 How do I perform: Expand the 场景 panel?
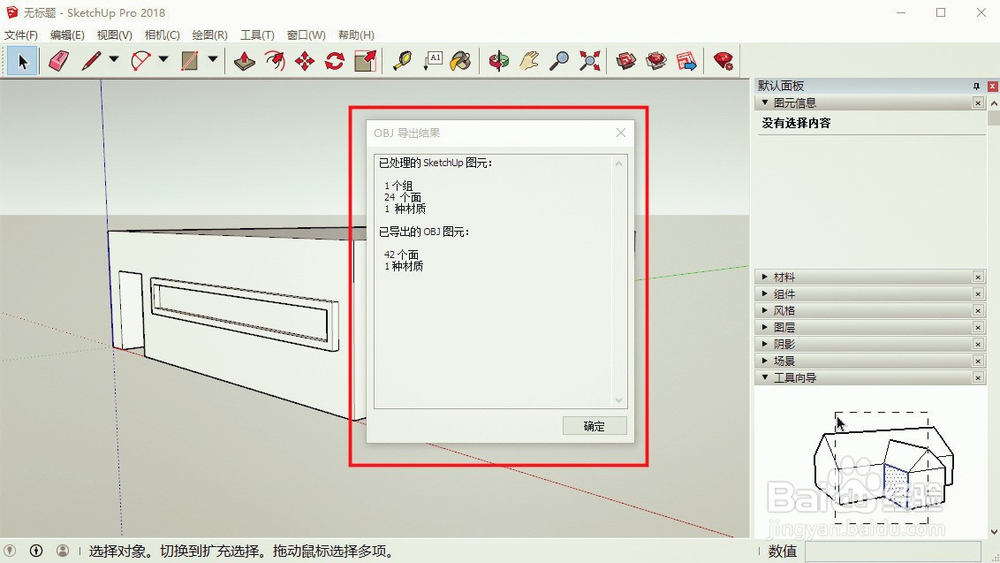(765, 360)
